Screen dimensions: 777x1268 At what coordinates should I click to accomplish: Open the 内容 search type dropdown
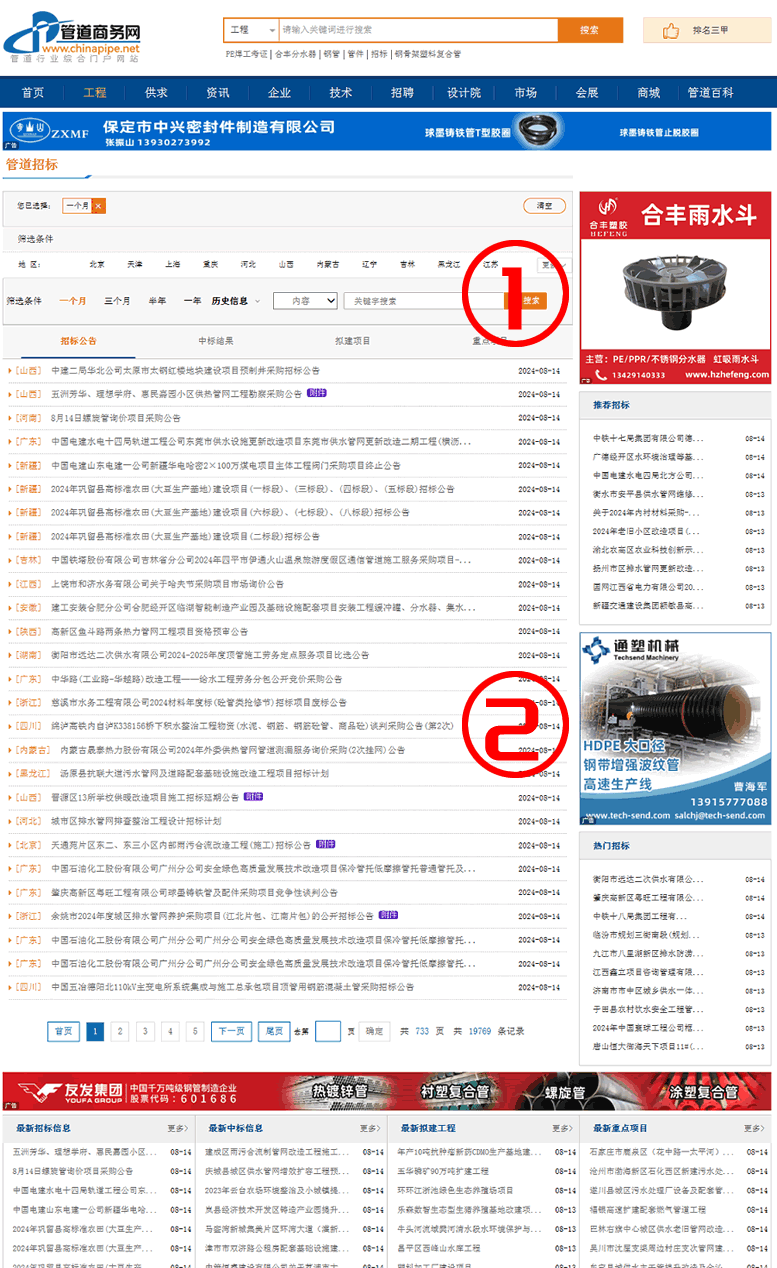(x=306, y=301)
